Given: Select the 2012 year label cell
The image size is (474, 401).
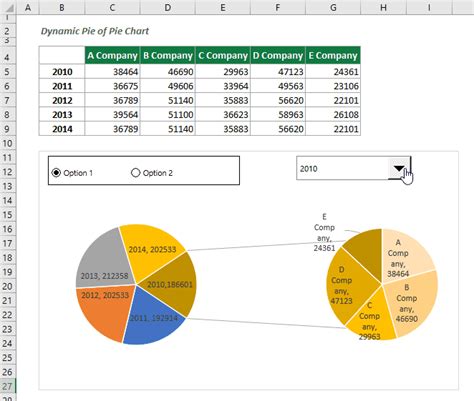Looking at the screenshot, I should coord(62,100).
